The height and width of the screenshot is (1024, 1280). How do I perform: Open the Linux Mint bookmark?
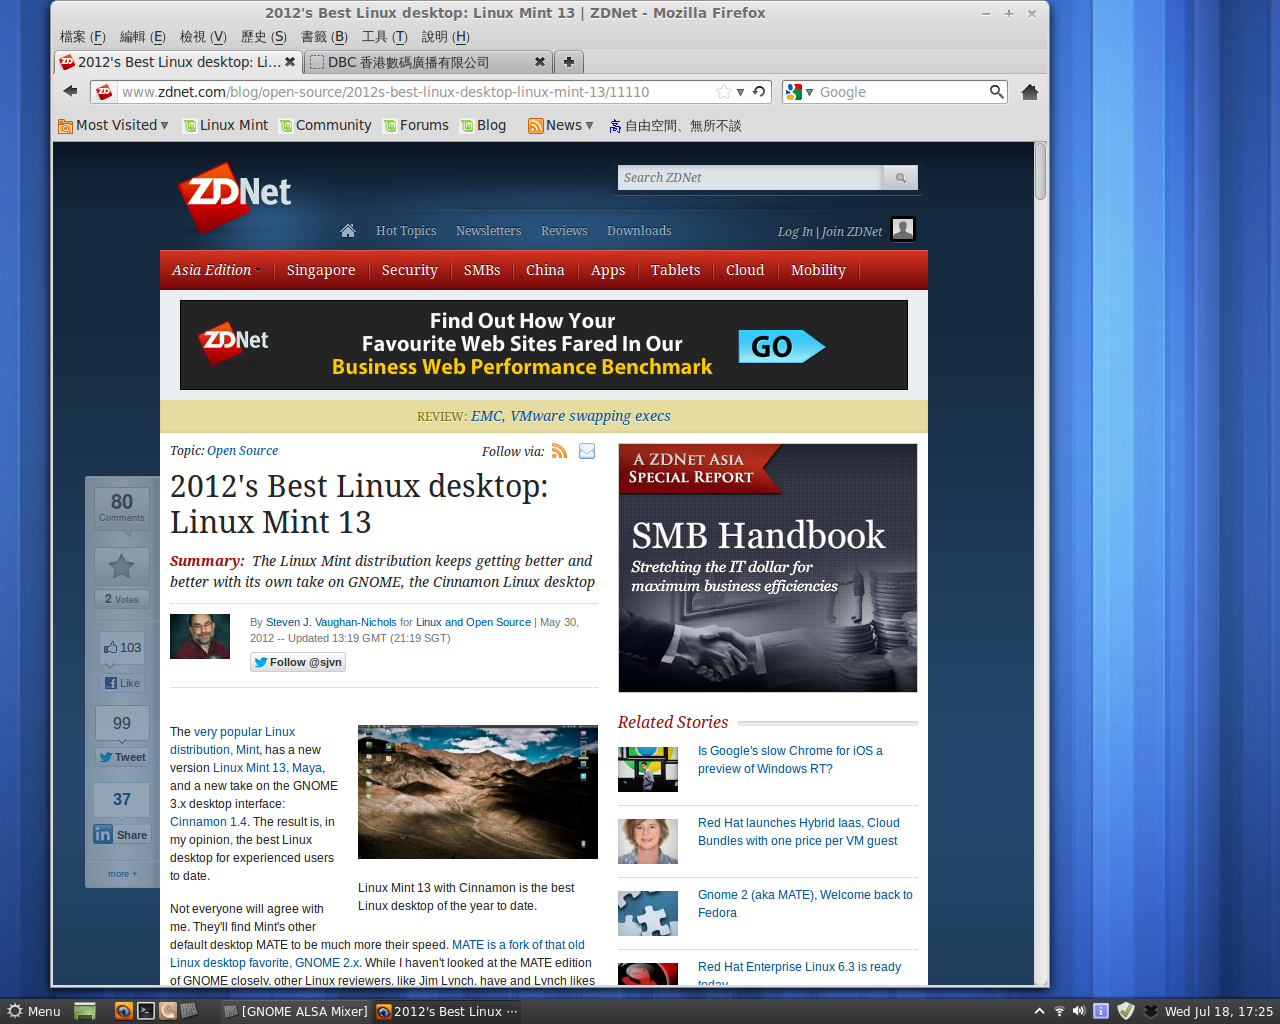(x=226, y=125)
